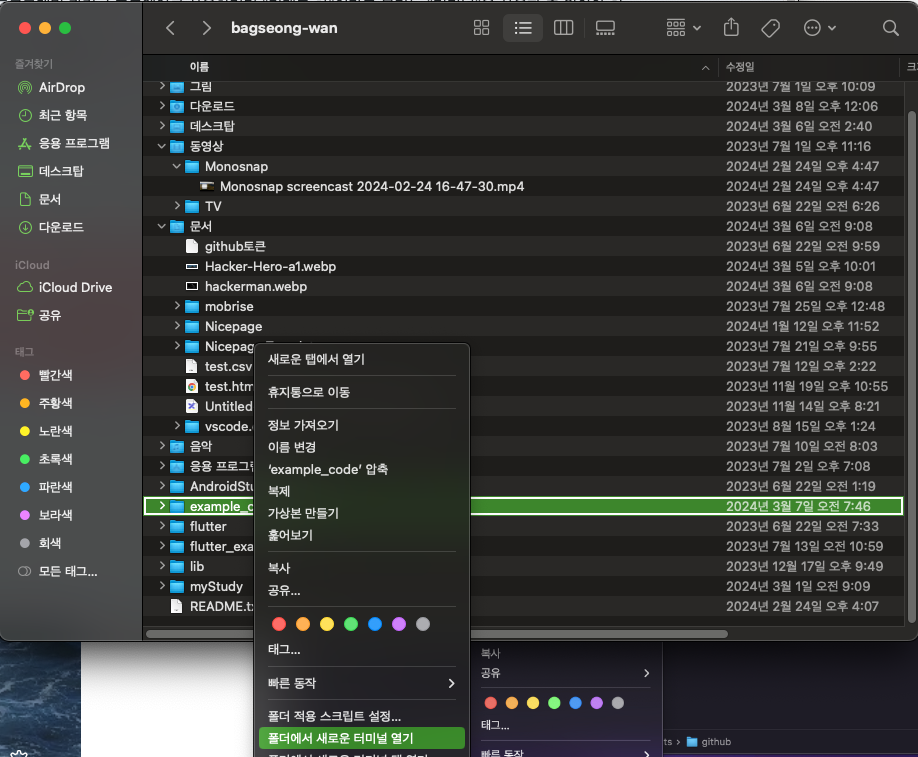The image size is (918, 757).
Task: Go forward with the right chevron
Action: [x=206, y=28]
